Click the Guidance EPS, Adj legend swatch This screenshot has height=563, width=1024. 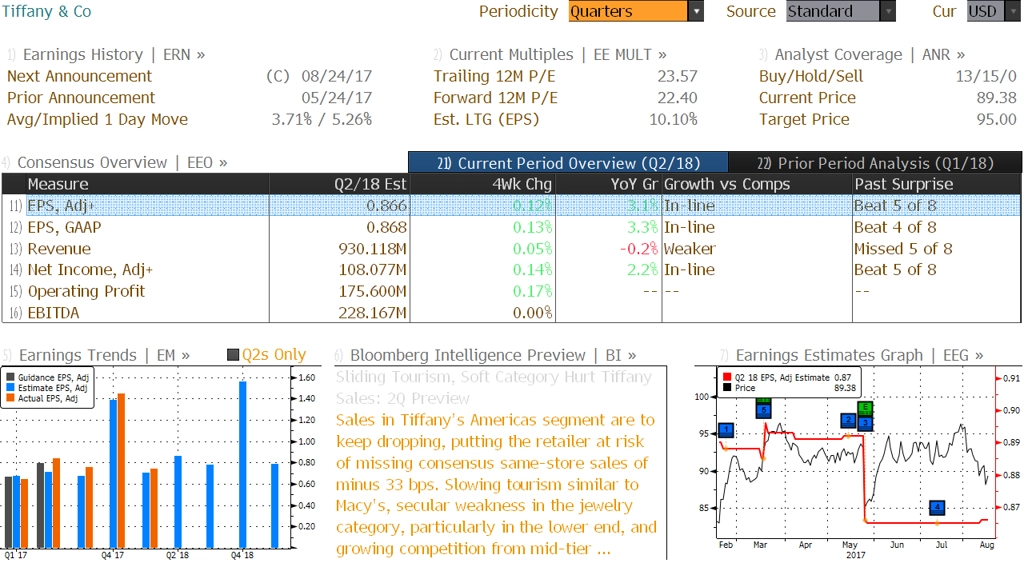(11, 378)
